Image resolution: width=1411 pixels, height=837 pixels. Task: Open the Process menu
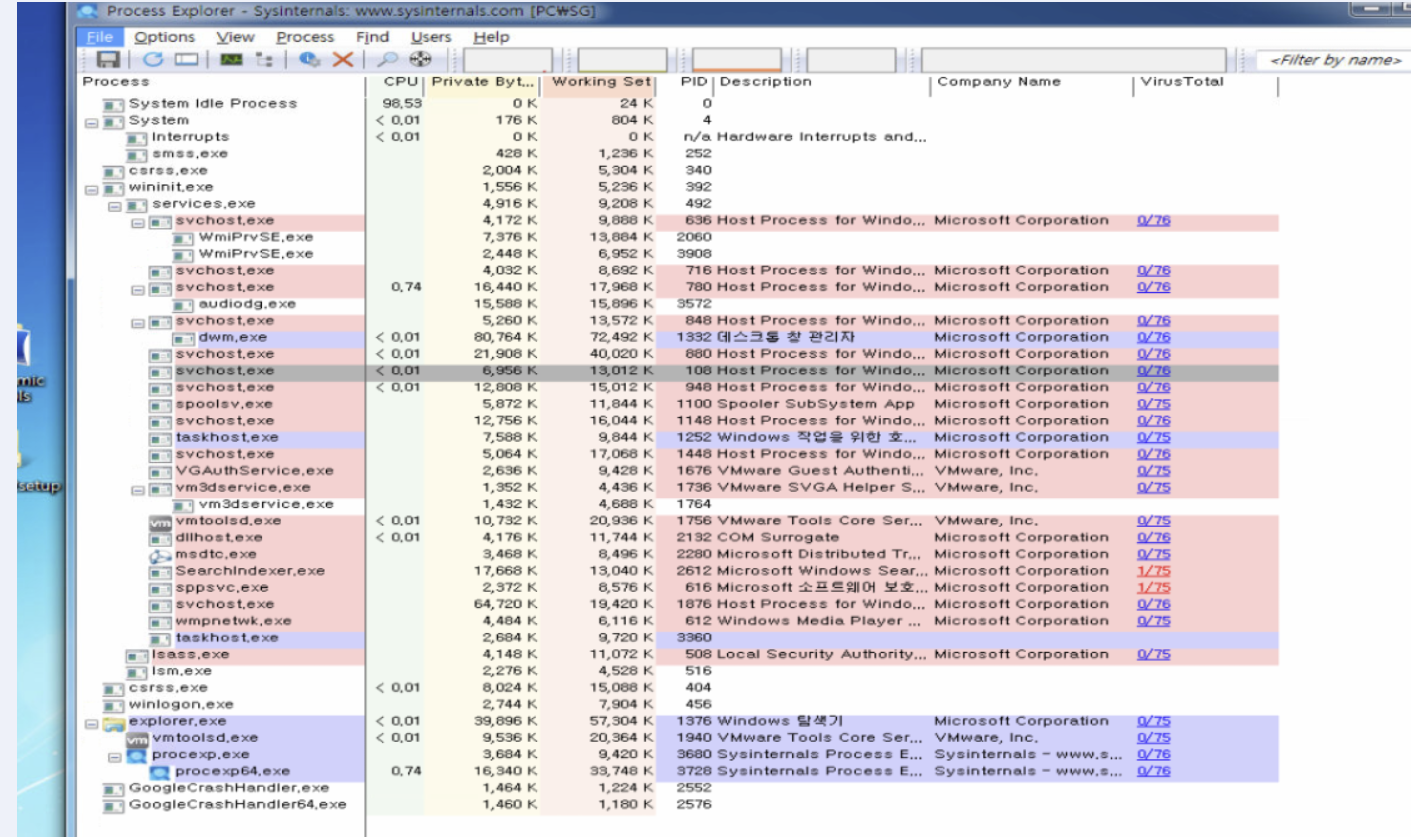(305, 37)
